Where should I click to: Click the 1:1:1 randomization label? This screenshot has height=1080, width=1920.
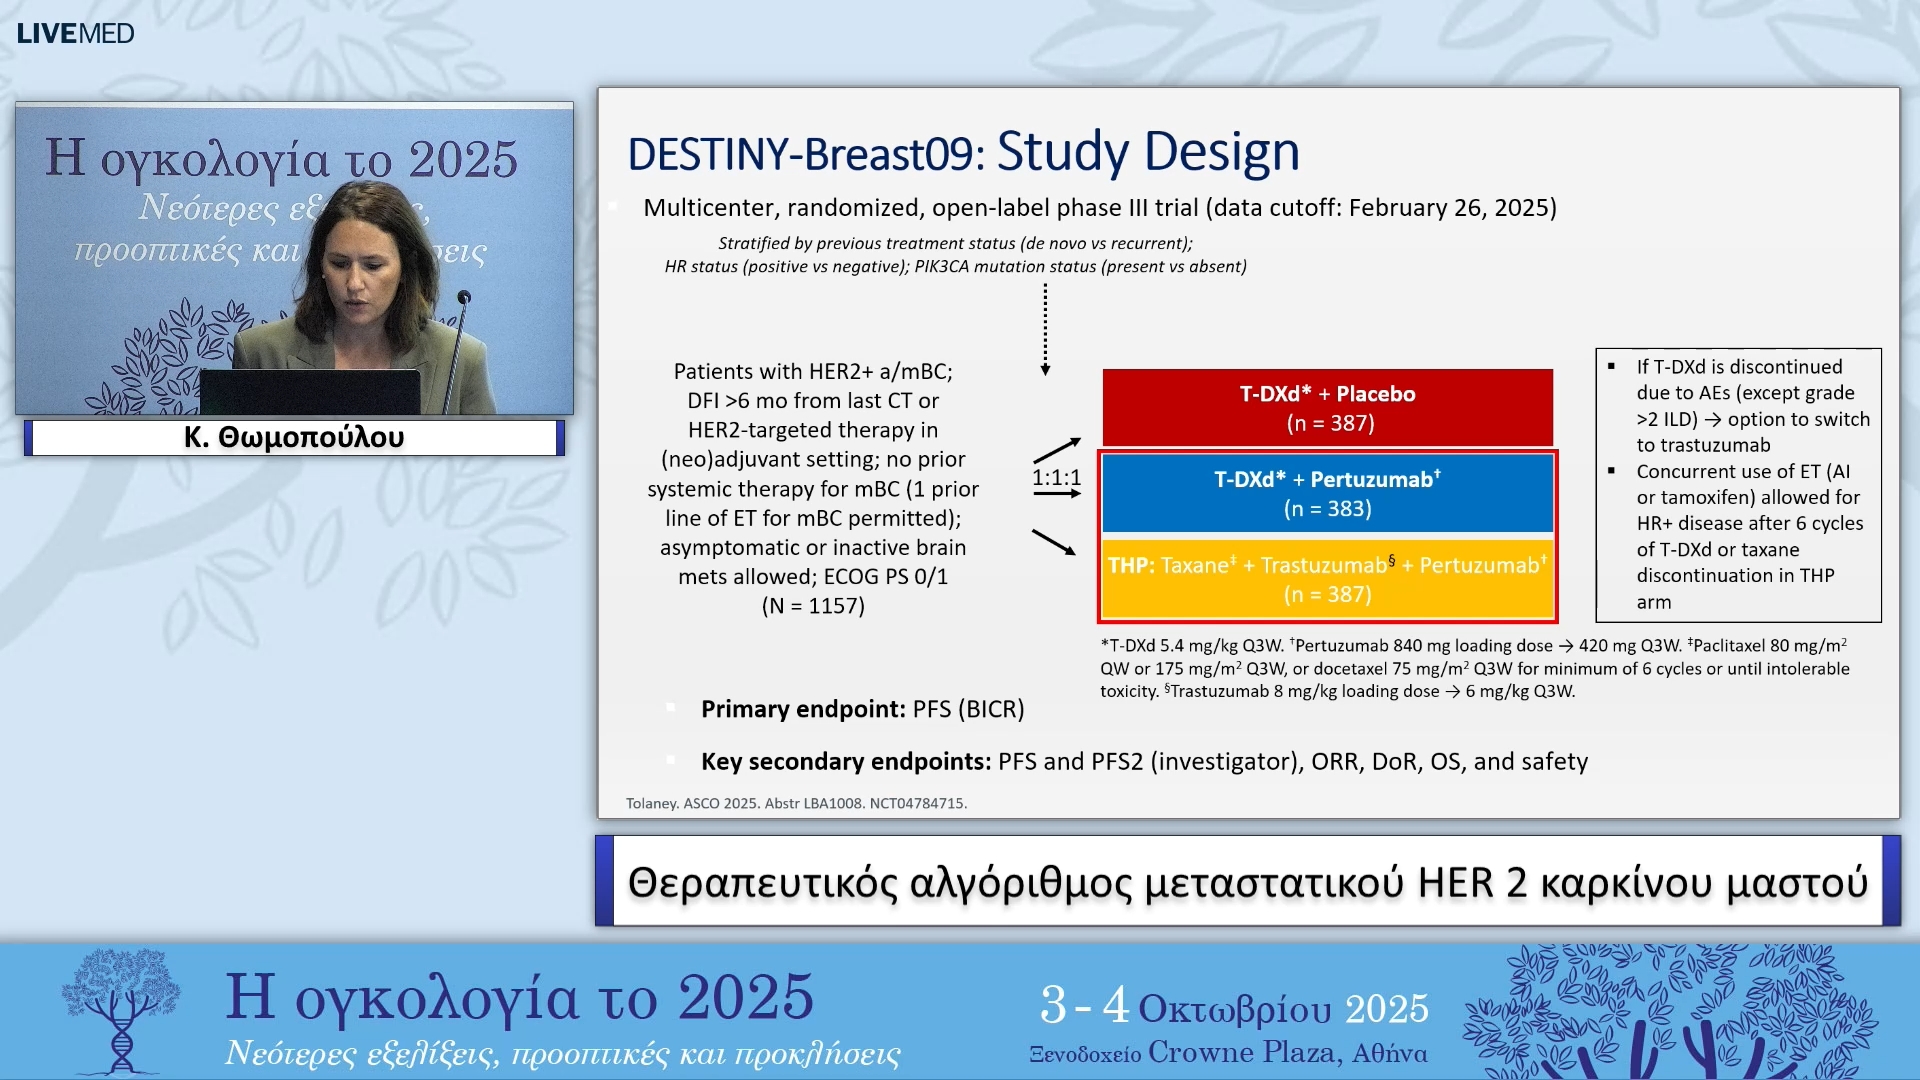coord(1056,477)
